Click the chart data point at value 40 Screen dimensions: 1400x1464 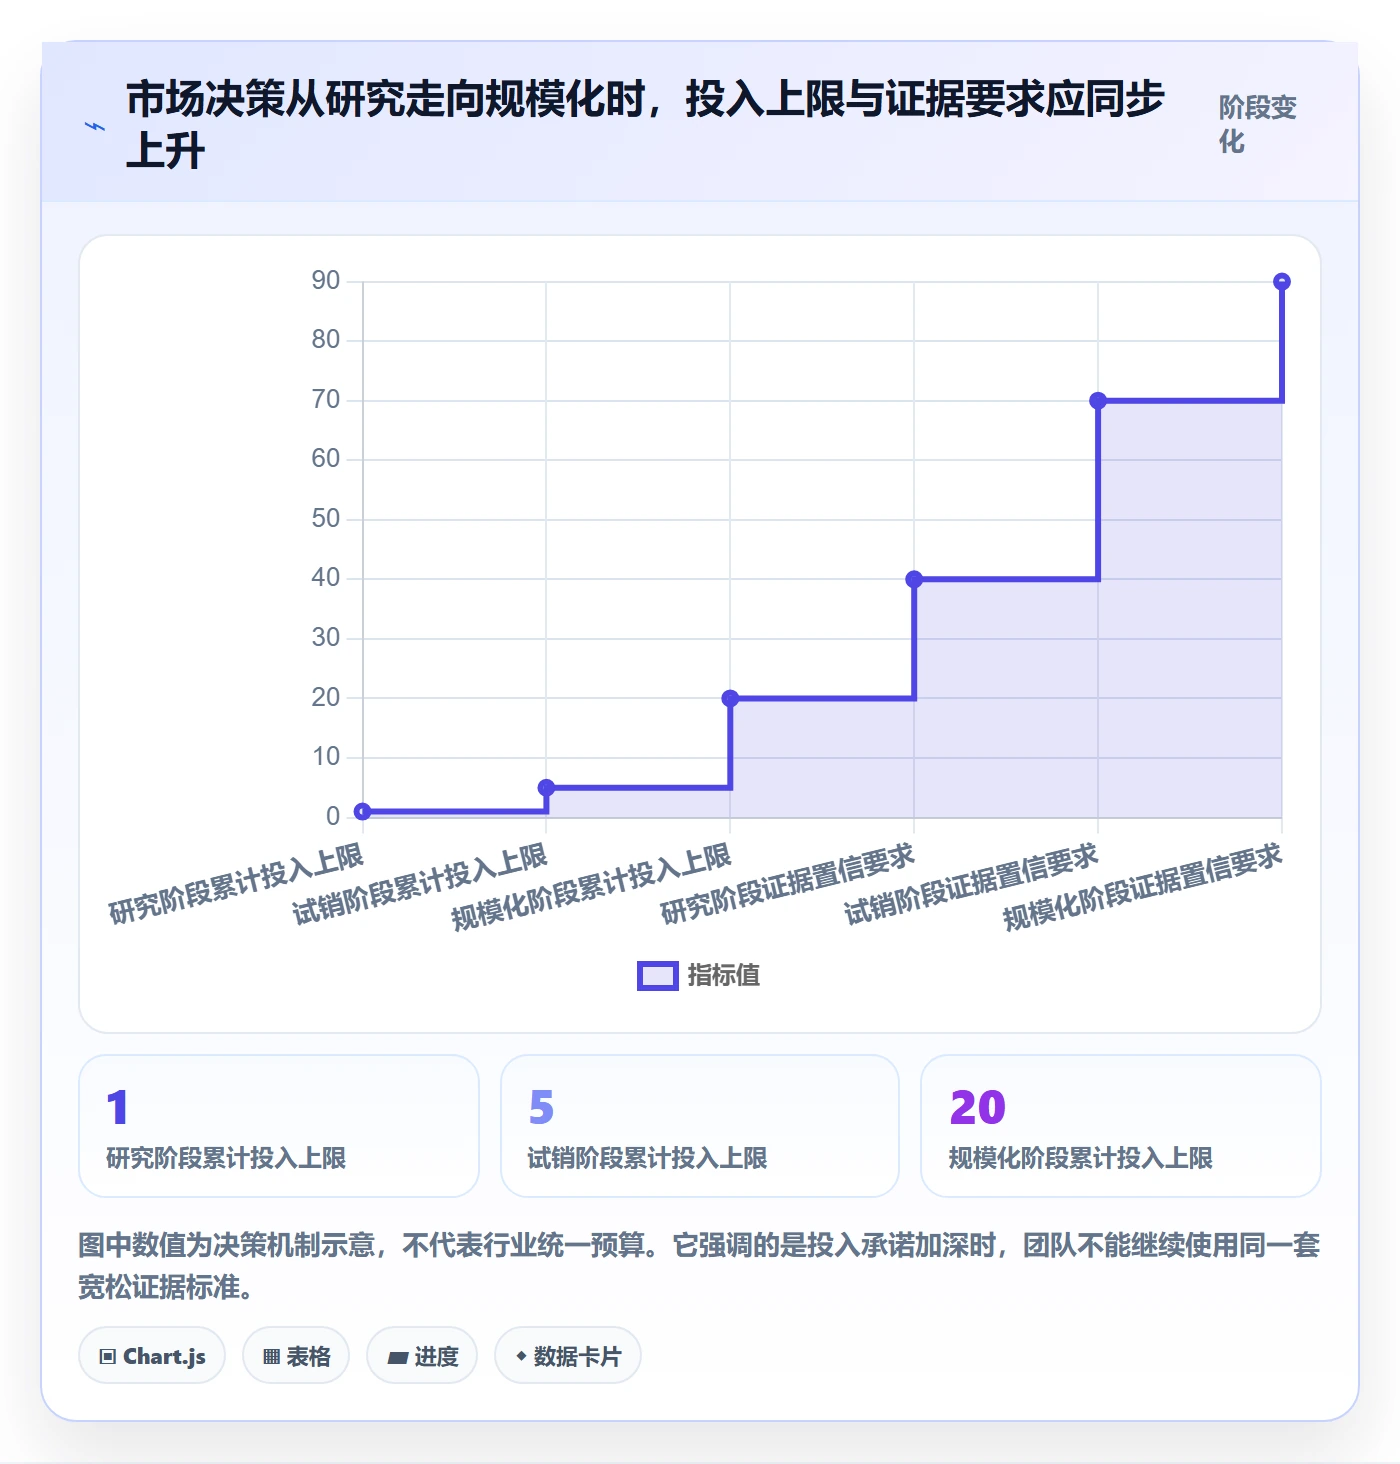click(x=914, y=579)
